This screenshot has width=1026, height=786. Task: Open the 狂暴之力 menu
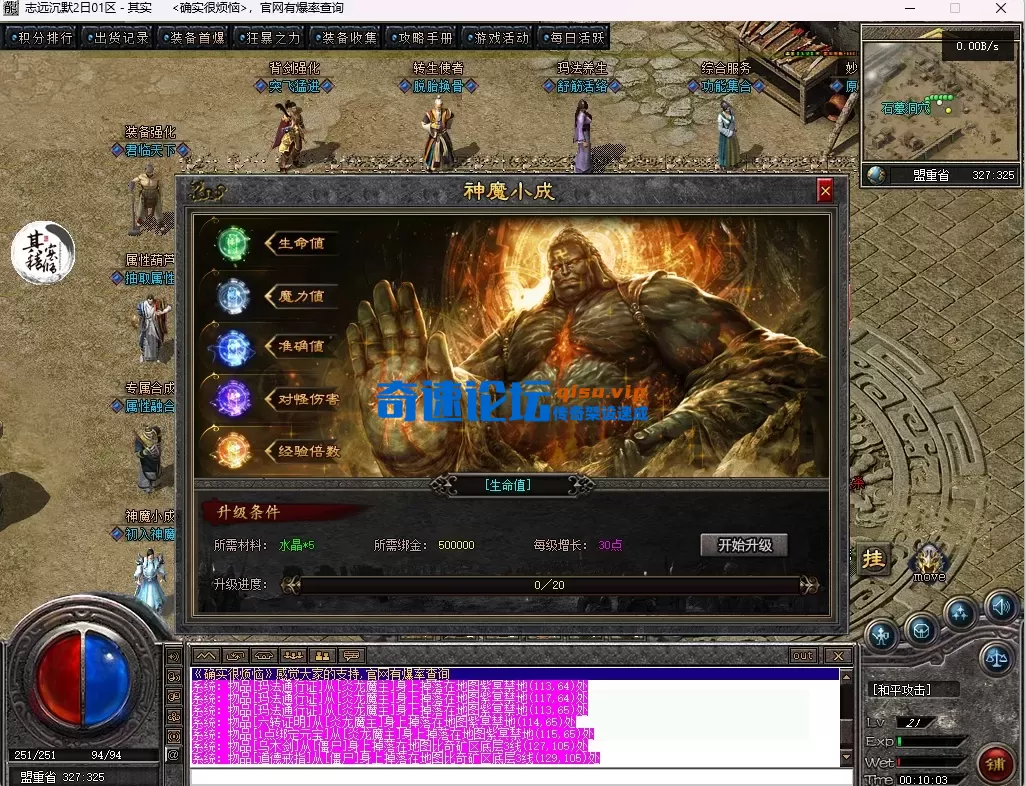pyautogui.click(x=269, y=38)
